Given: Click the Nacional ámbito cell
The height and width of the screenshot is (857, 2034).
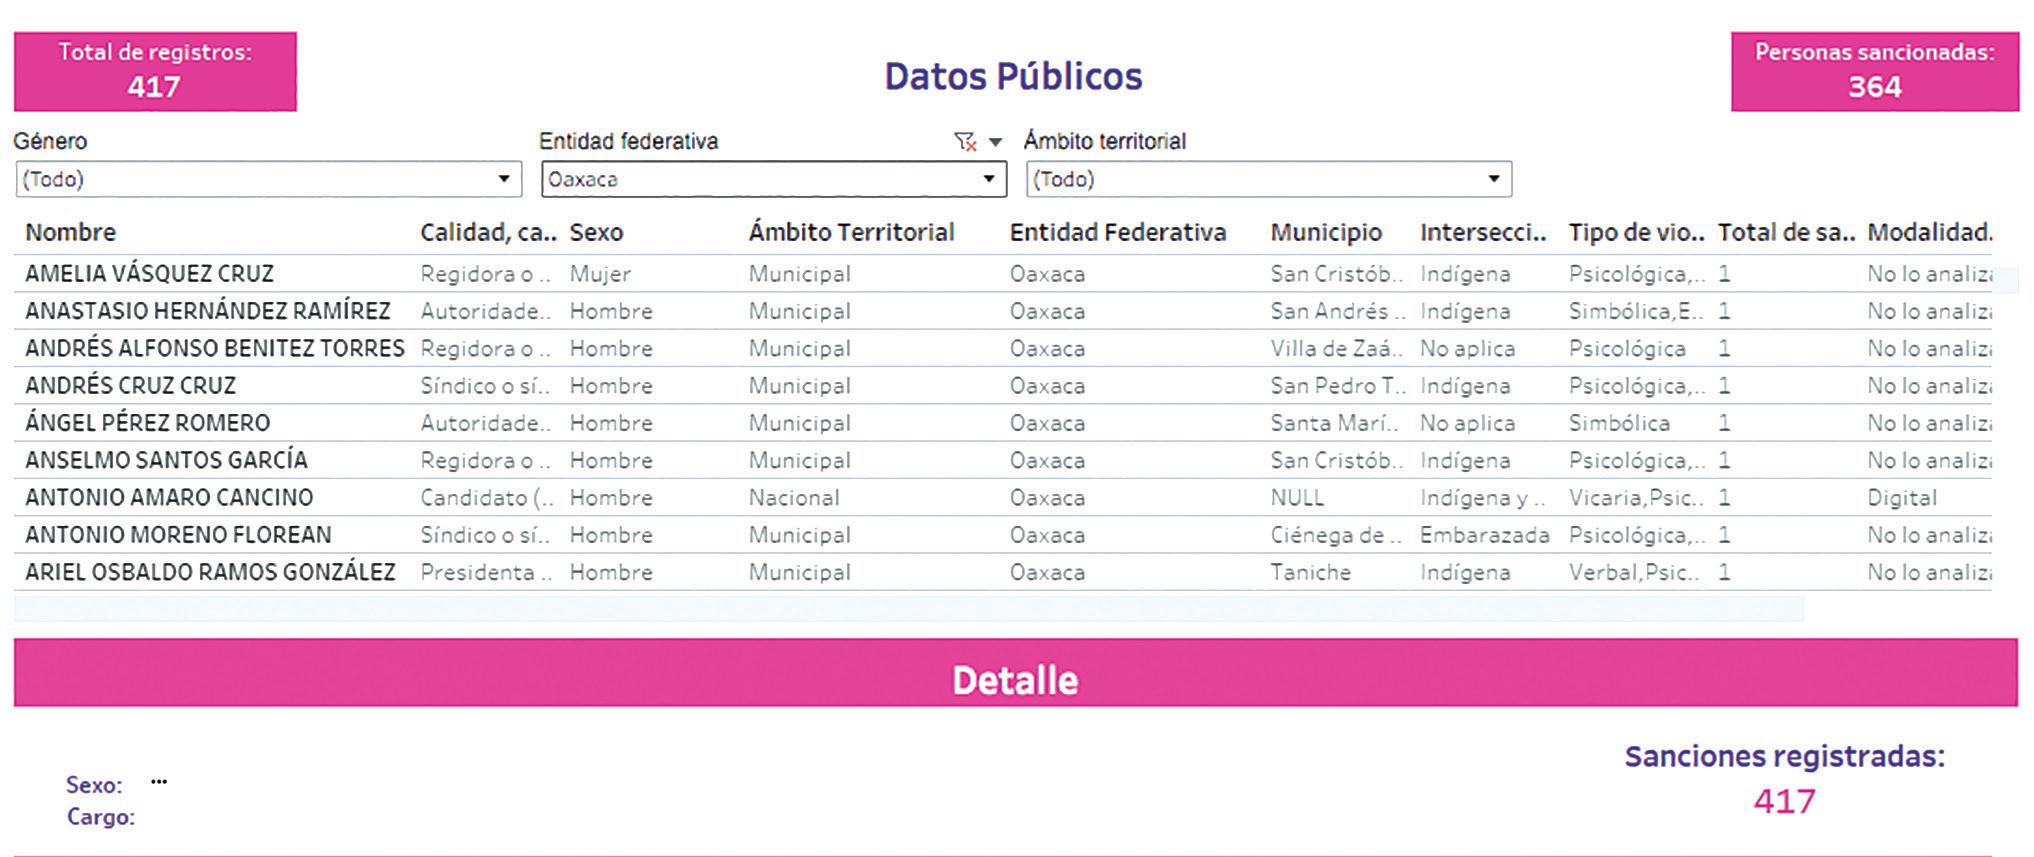Looking at the screenshot, I should click(794, 497).
